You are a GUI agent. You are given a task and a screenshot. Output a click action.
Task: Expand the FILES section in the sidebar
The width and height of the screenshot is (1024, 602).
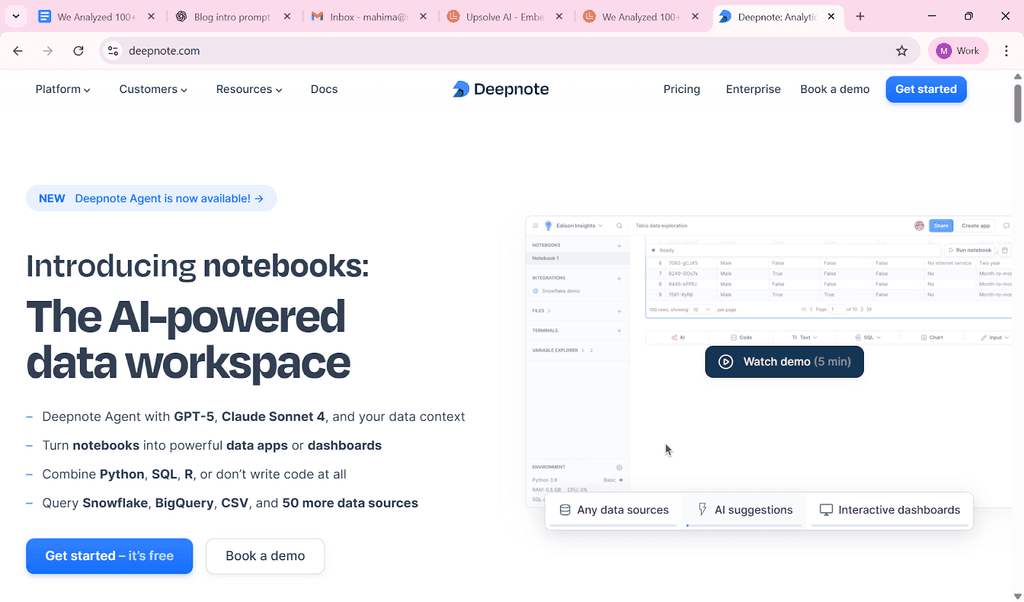point(550,310)
